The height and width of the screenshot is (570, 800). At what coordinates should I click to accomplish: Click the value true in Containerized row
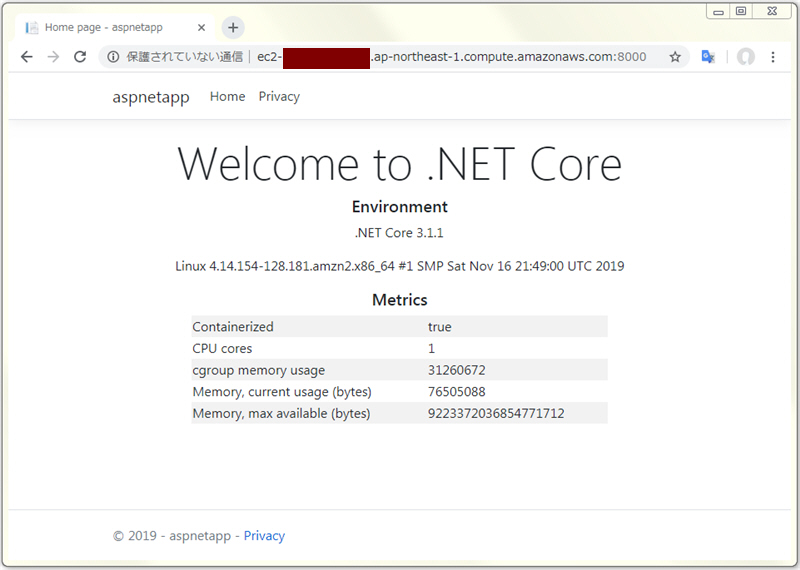440,327
